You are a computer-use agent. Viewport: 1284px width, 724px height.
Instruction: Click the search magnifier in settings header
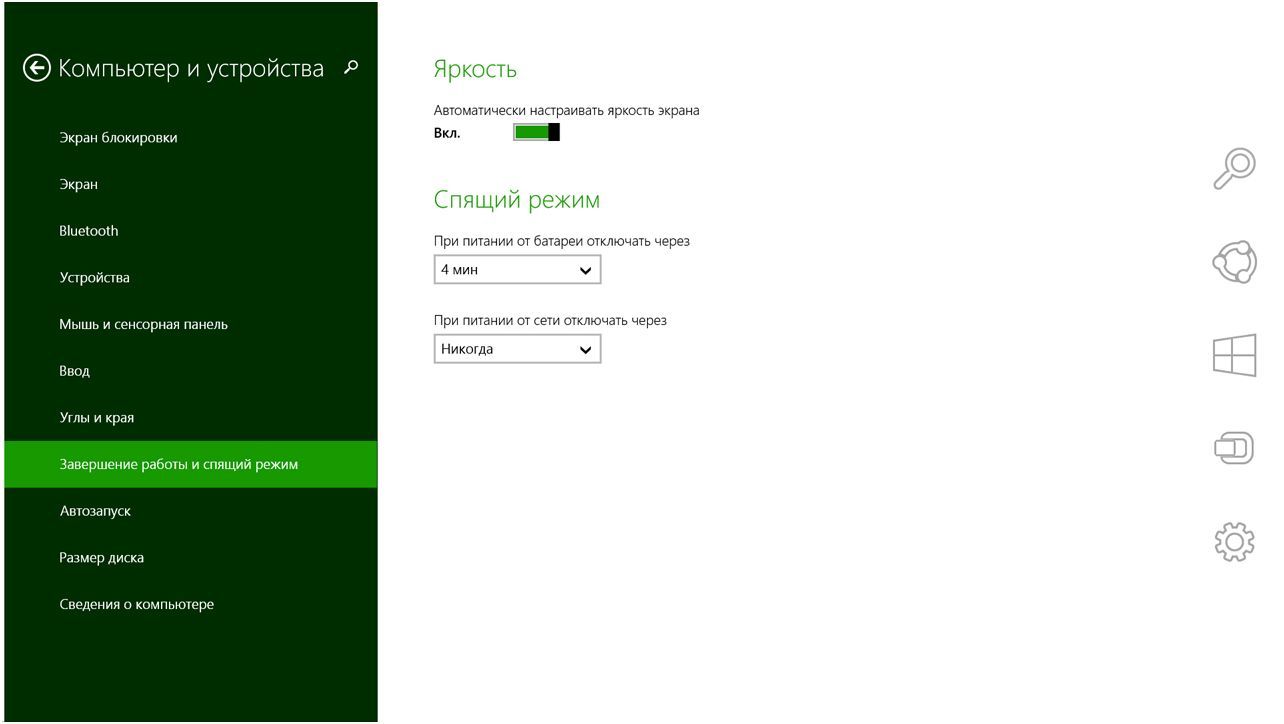point(350,68)
